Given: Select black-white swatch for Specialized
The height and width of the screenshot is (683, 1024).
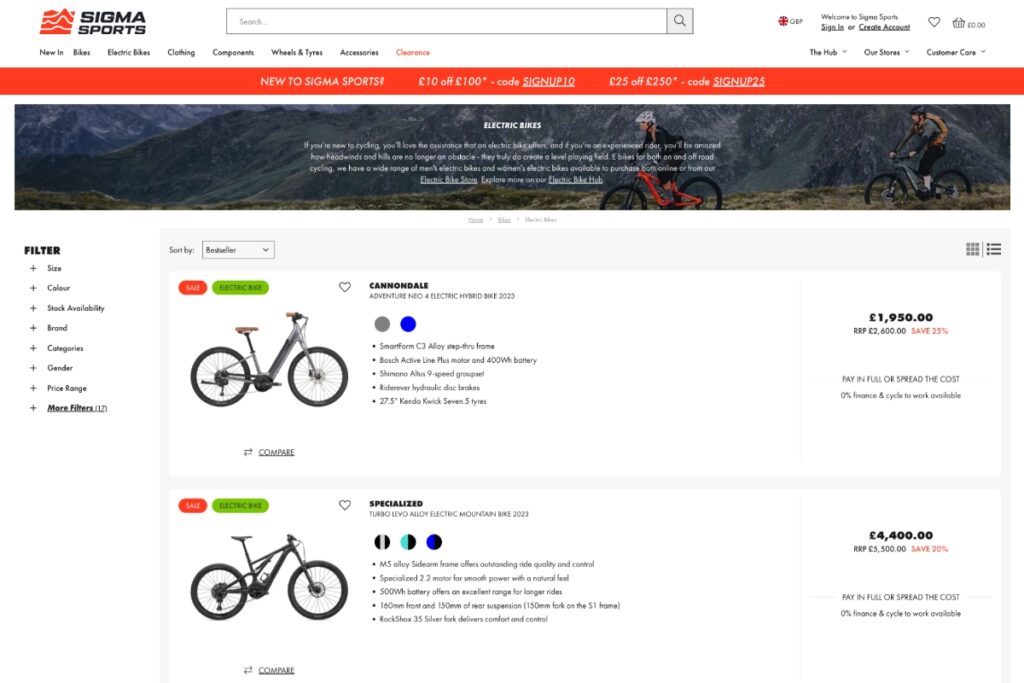Looking at the screenshot, I should tap(382, 542).
